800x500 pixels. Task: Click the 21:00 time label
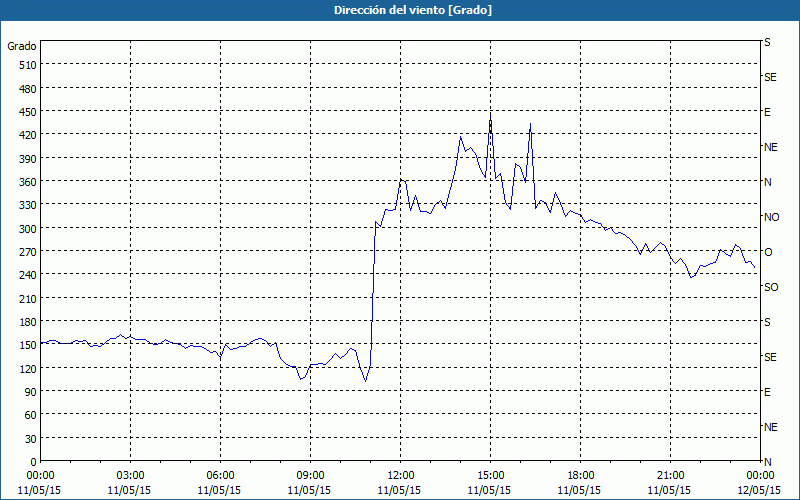coord(670,476)
